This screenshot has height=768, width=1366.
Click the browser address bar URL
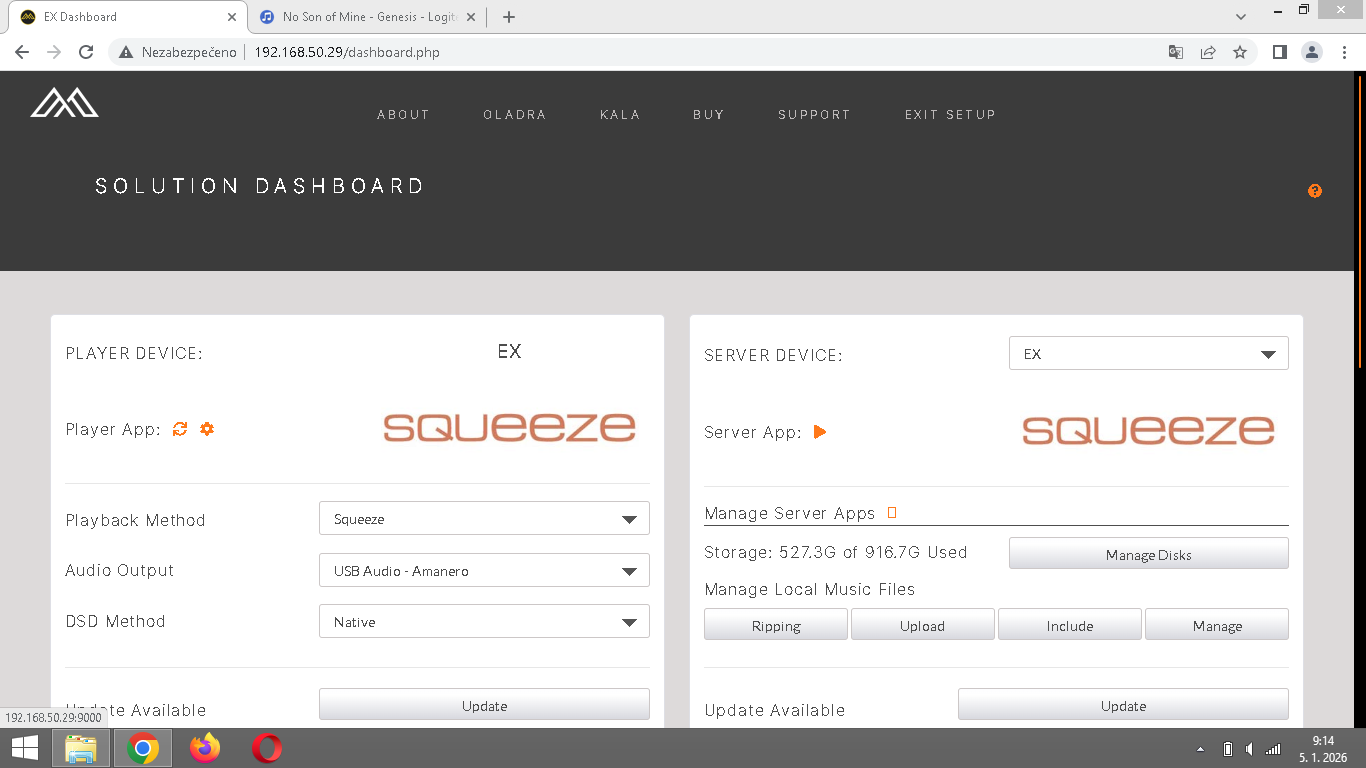pos(347,52)
